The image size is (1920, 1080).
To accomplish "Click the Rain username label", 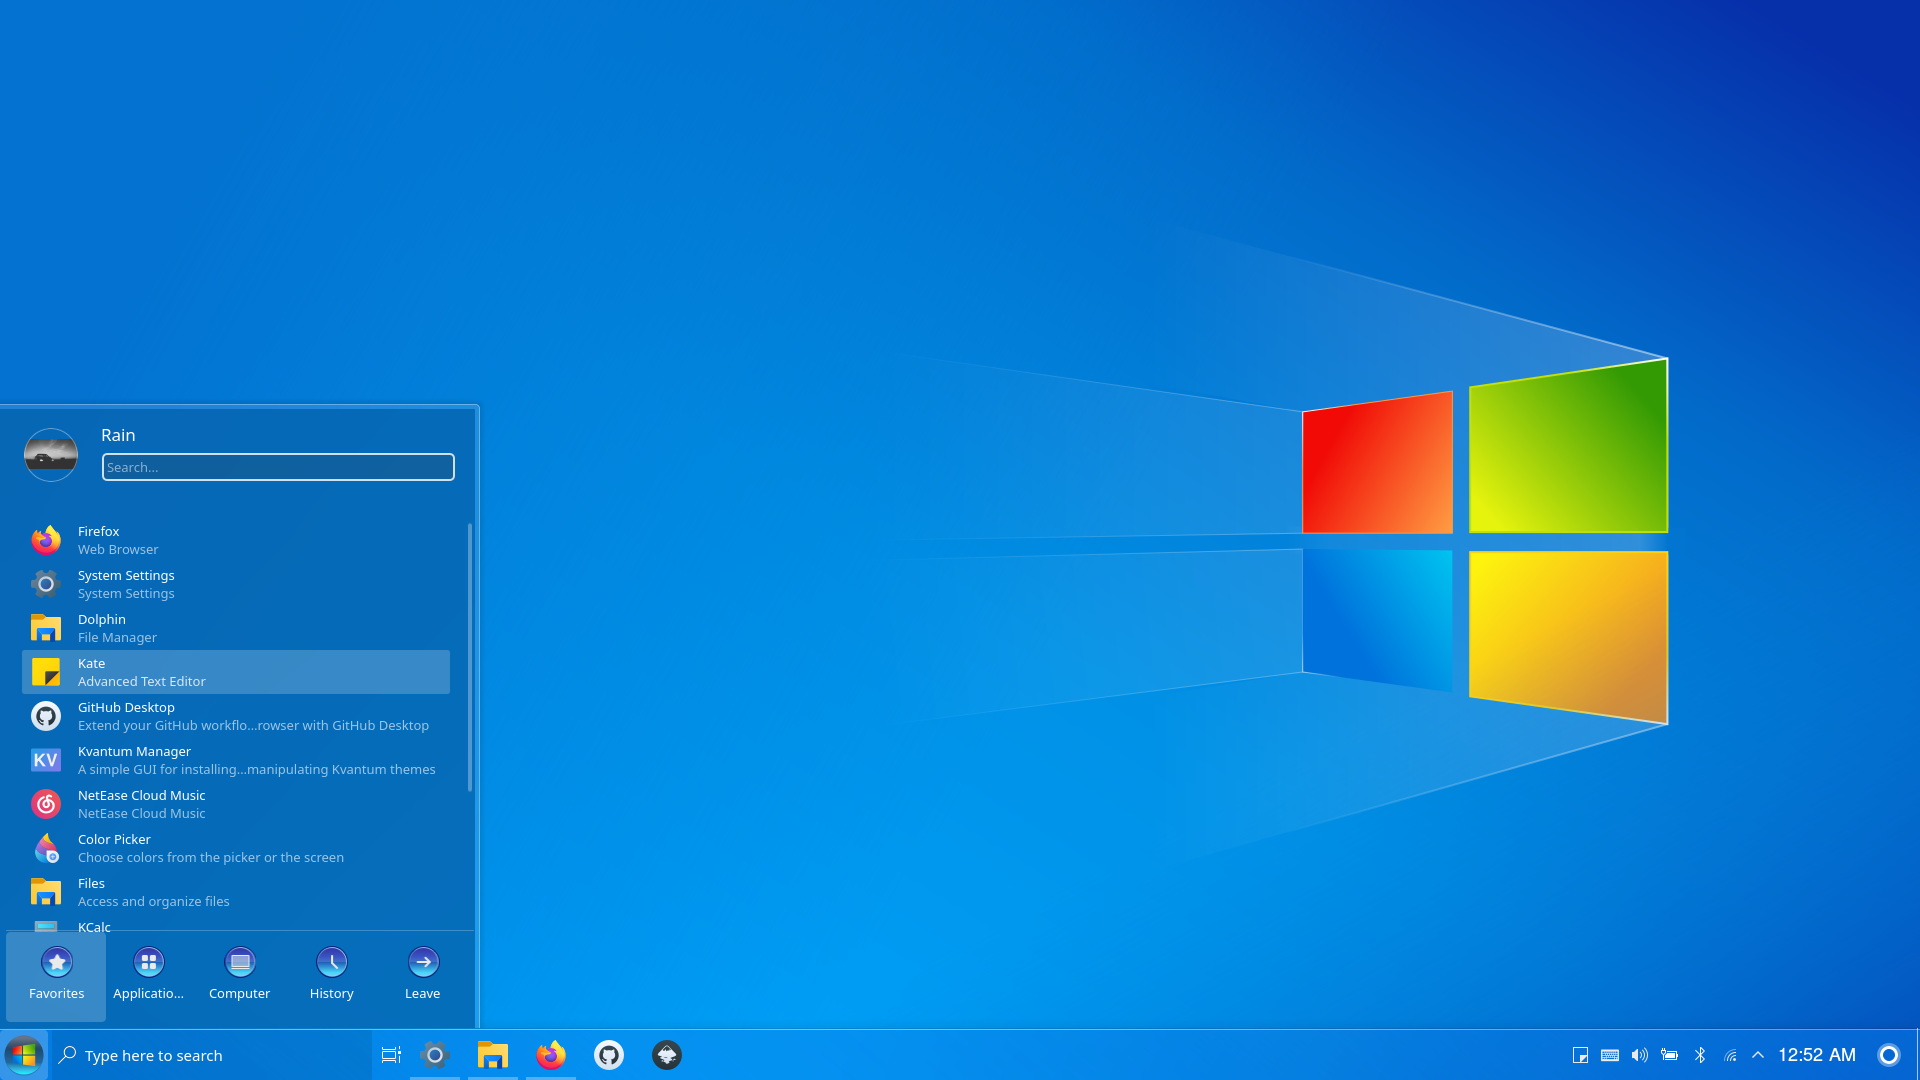I will tap(118, 435).
